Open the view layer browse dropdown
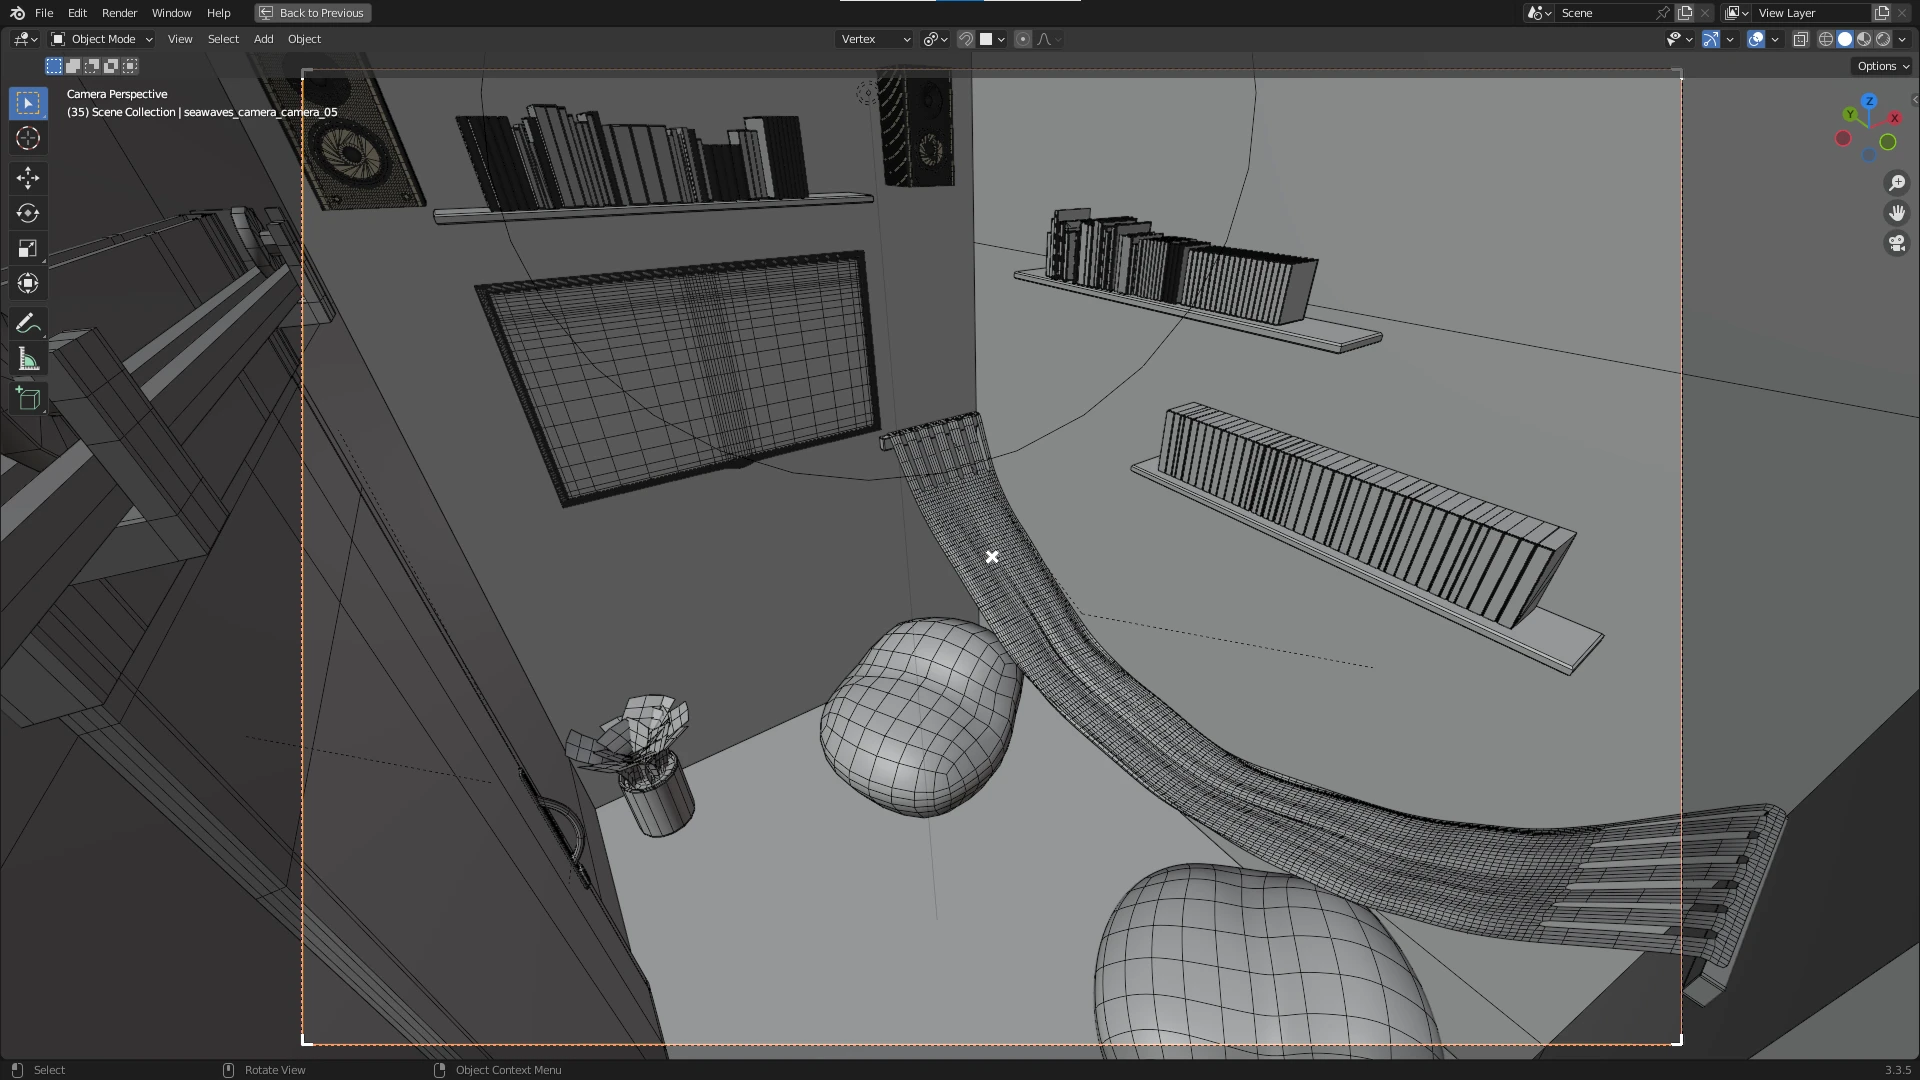Viewport: 1920px width, 1080px height. [x=1737, y=13]
